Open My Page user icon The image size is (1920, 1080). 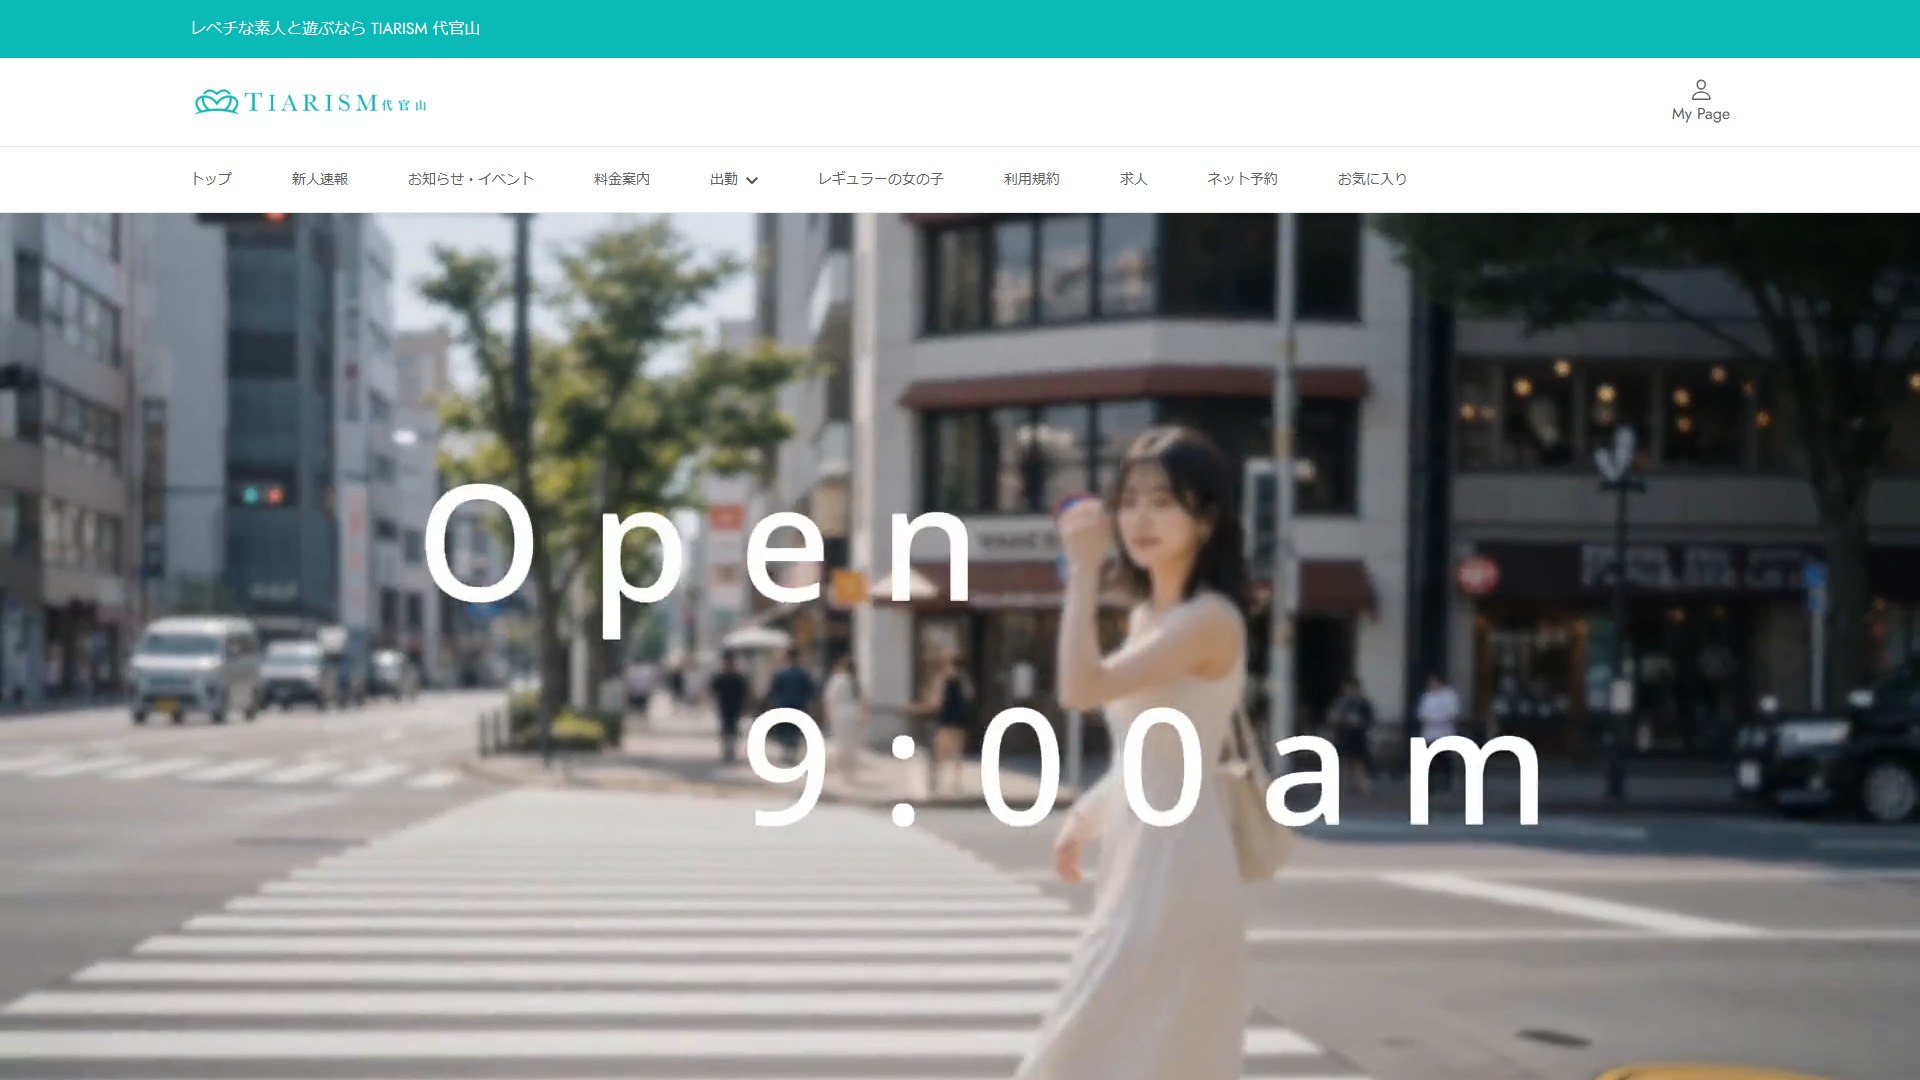coord(1700,90)
